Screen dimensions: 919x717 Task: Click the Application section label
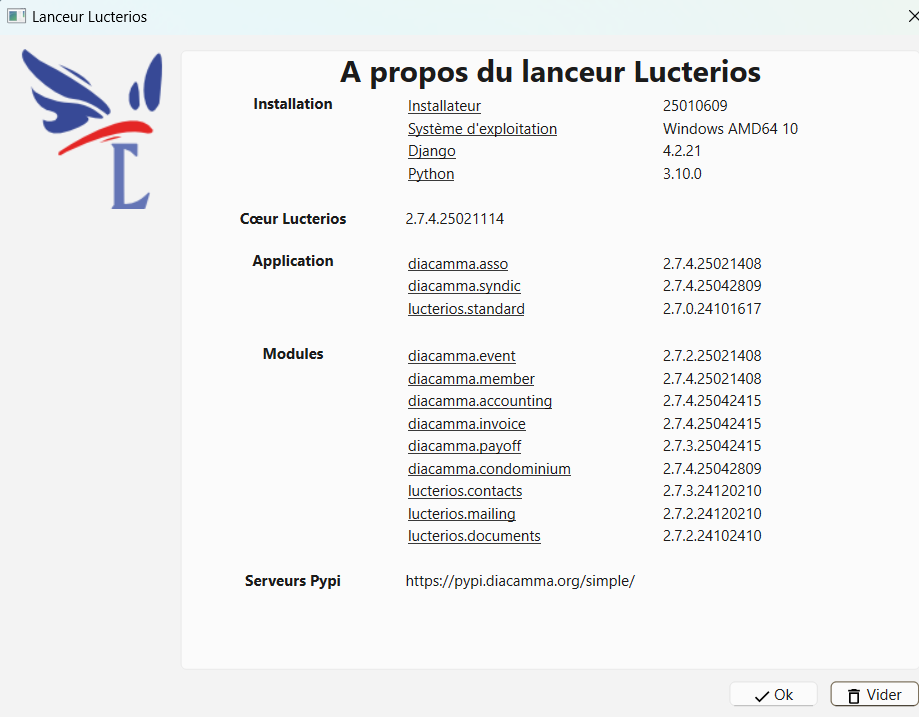click(x=293, y=261)
